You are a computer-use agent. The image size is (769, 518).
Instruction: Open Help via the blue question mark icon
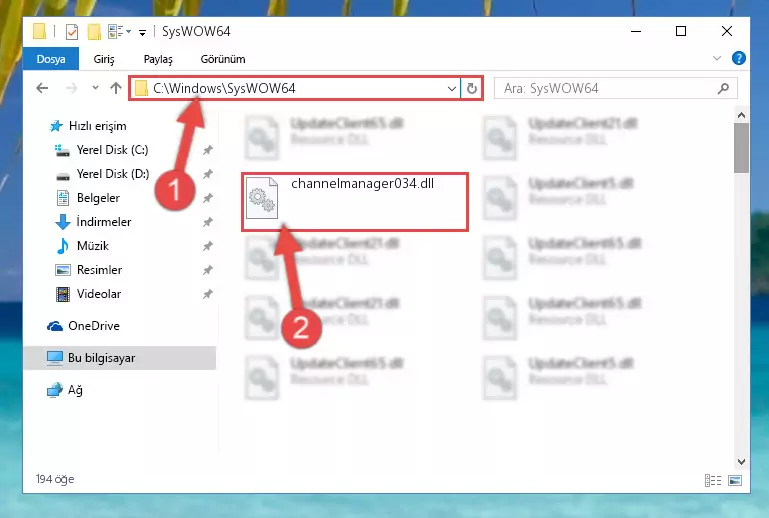click(x=738, y=58)
